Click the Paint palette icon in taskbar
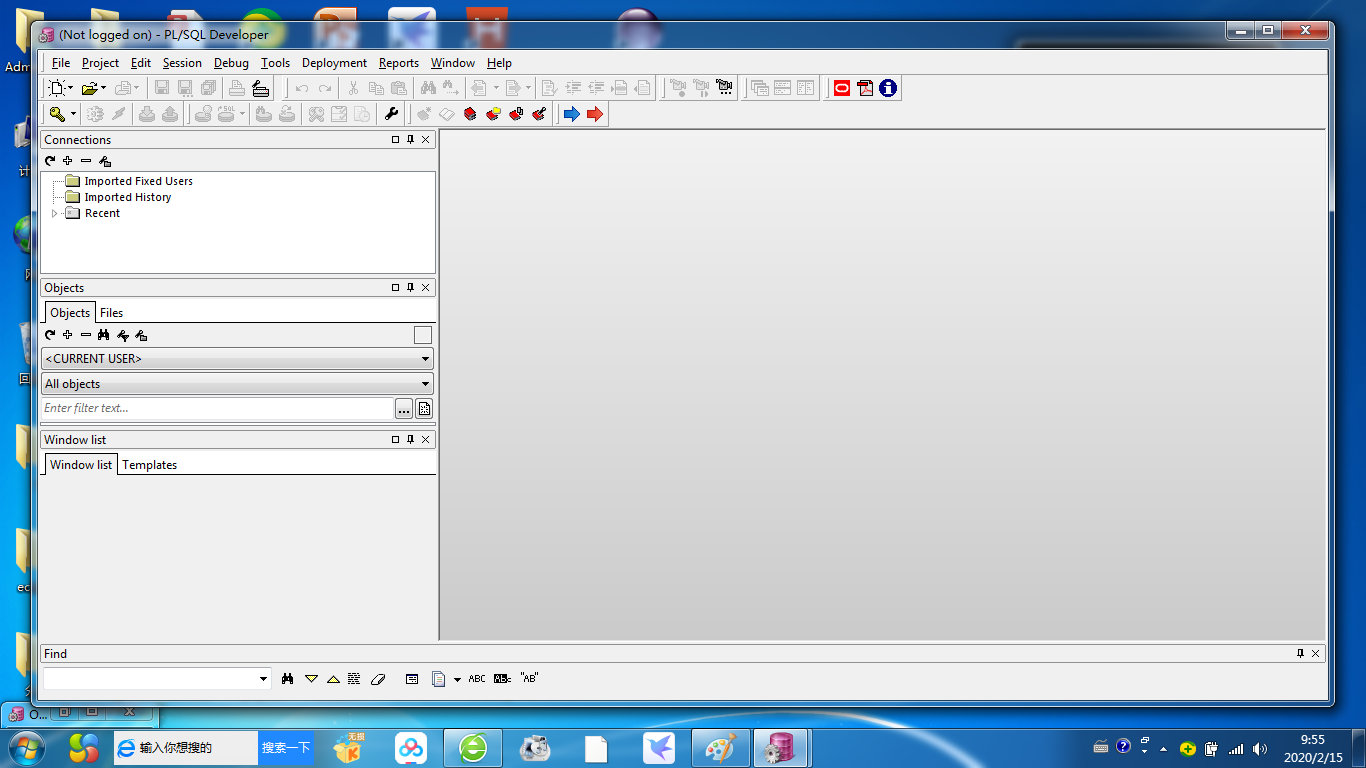This screenshot has height=768, width=1366. tap(720, 748)
